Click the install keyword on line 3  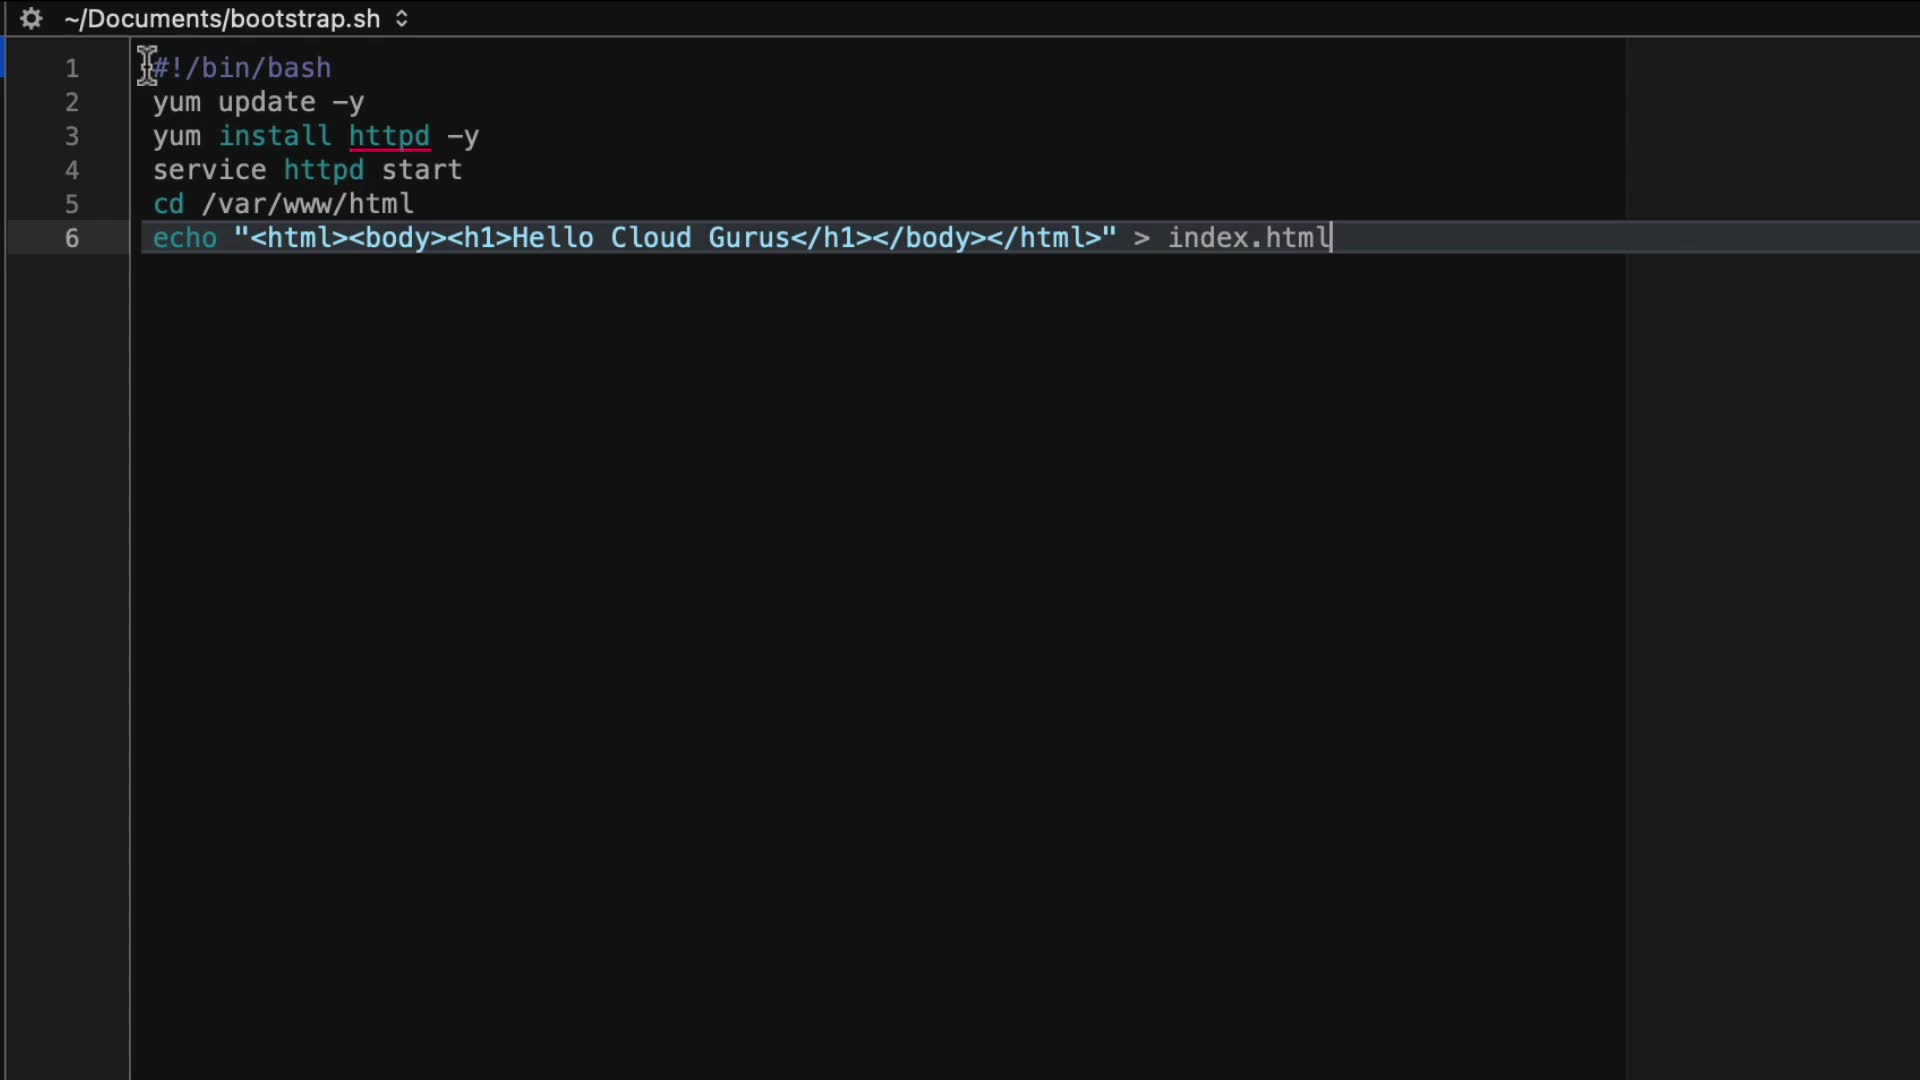[274, 136]
